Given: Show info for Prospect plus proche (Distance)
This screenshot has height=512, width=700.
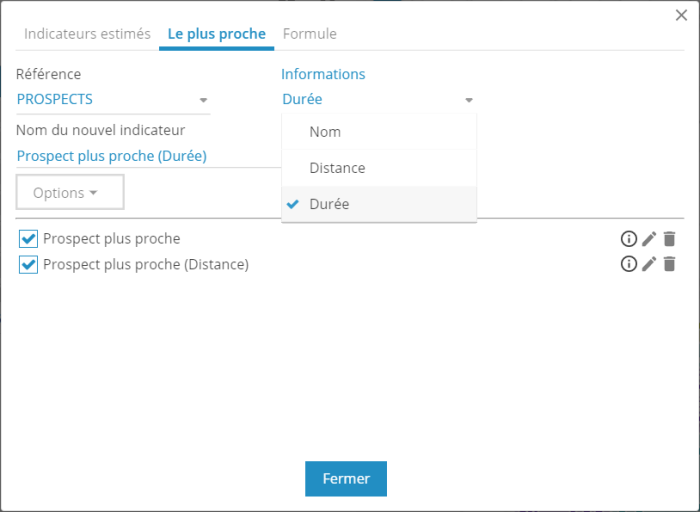Looking at the screenshot, I should (629, 264).
